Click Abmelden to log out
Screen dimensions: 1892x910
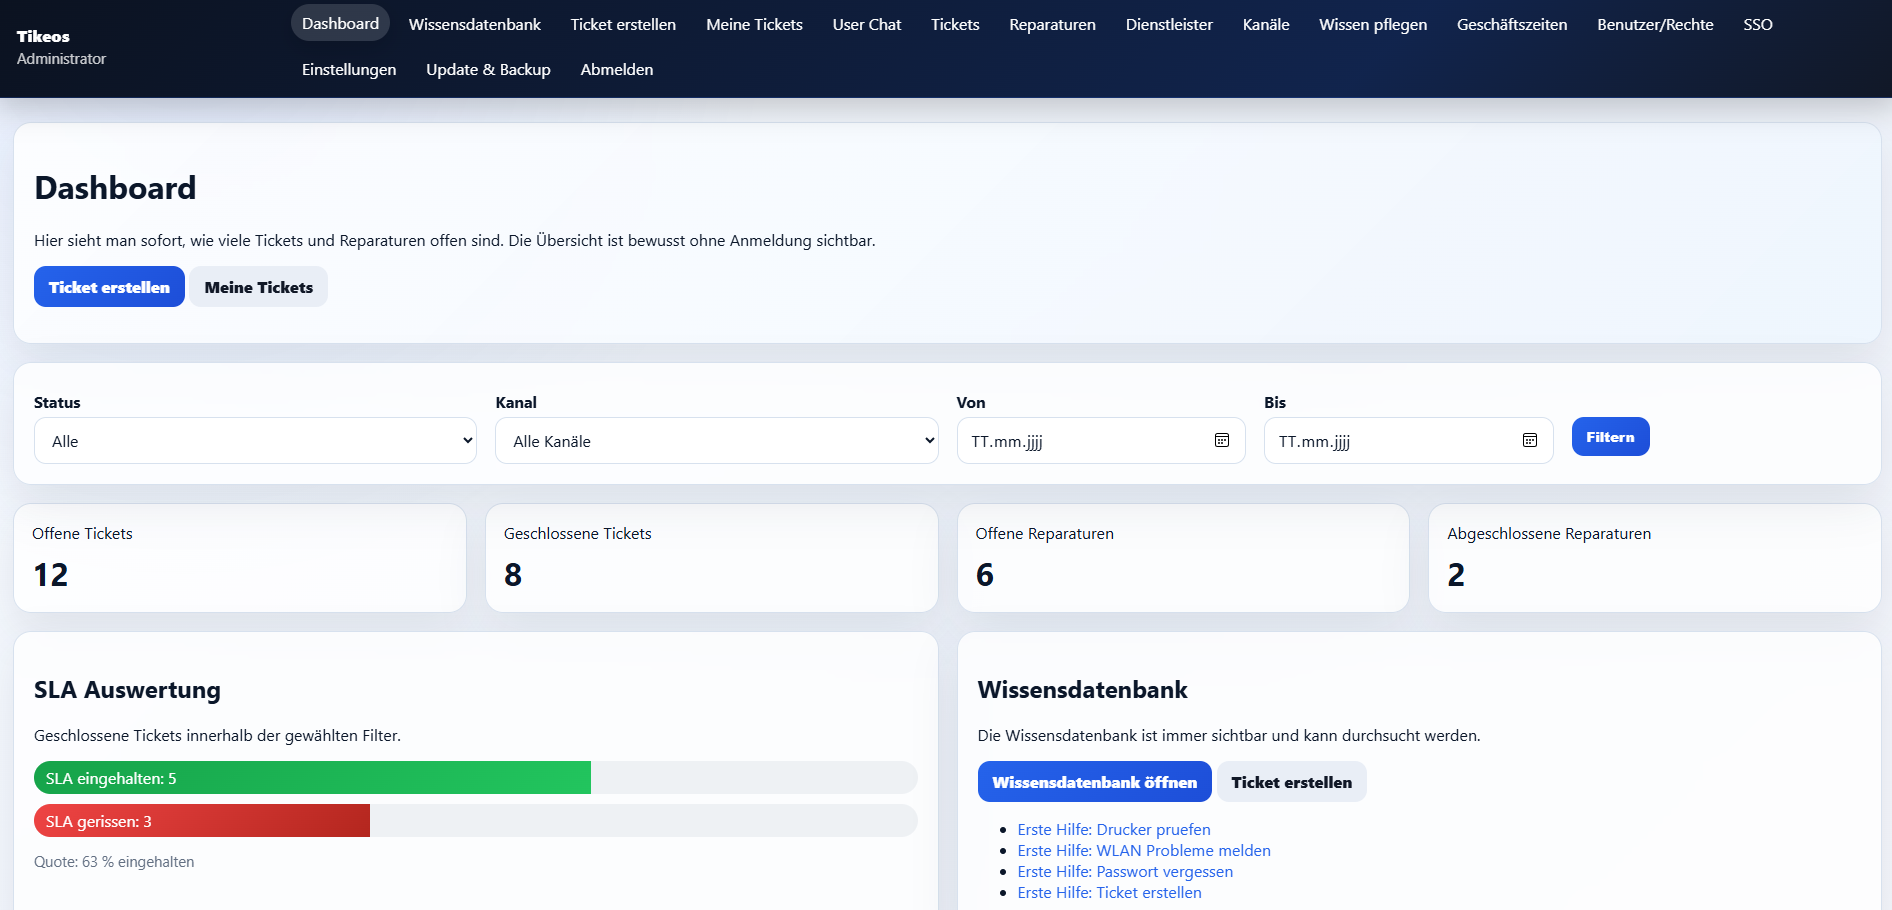pos(617,69)
